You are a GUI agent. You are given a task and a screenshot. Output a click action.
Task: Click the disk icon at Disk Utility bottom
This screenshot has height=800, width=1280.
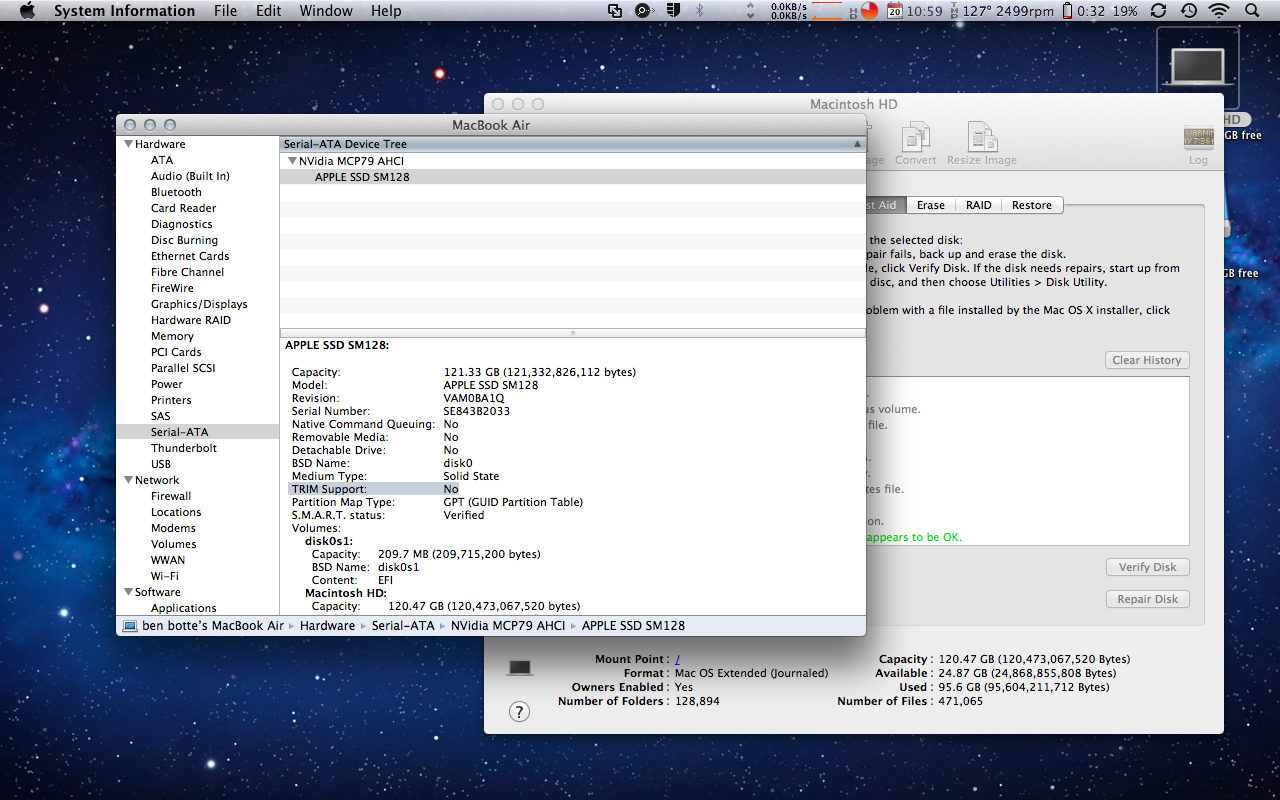pyautogui.click(x=520, y=667)
